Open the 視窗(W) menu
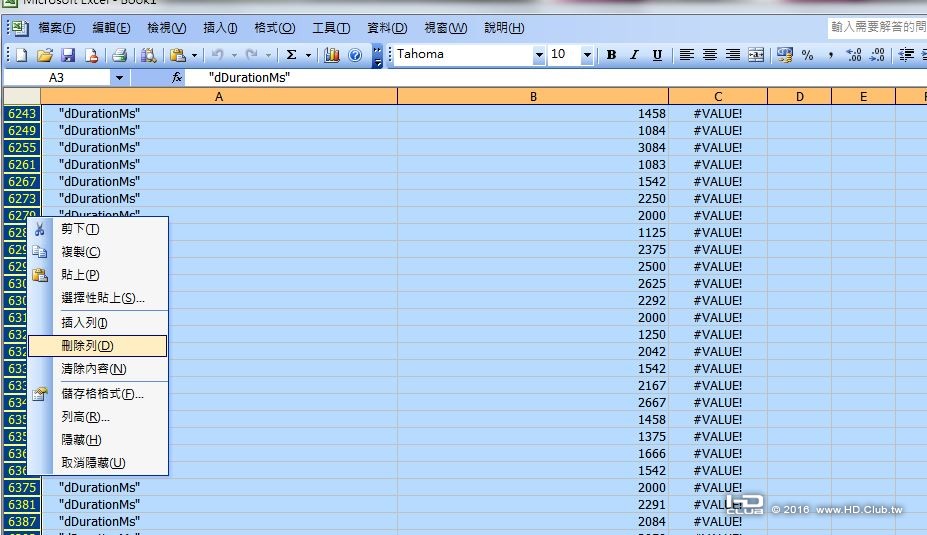927x535 pixels. 445,28
